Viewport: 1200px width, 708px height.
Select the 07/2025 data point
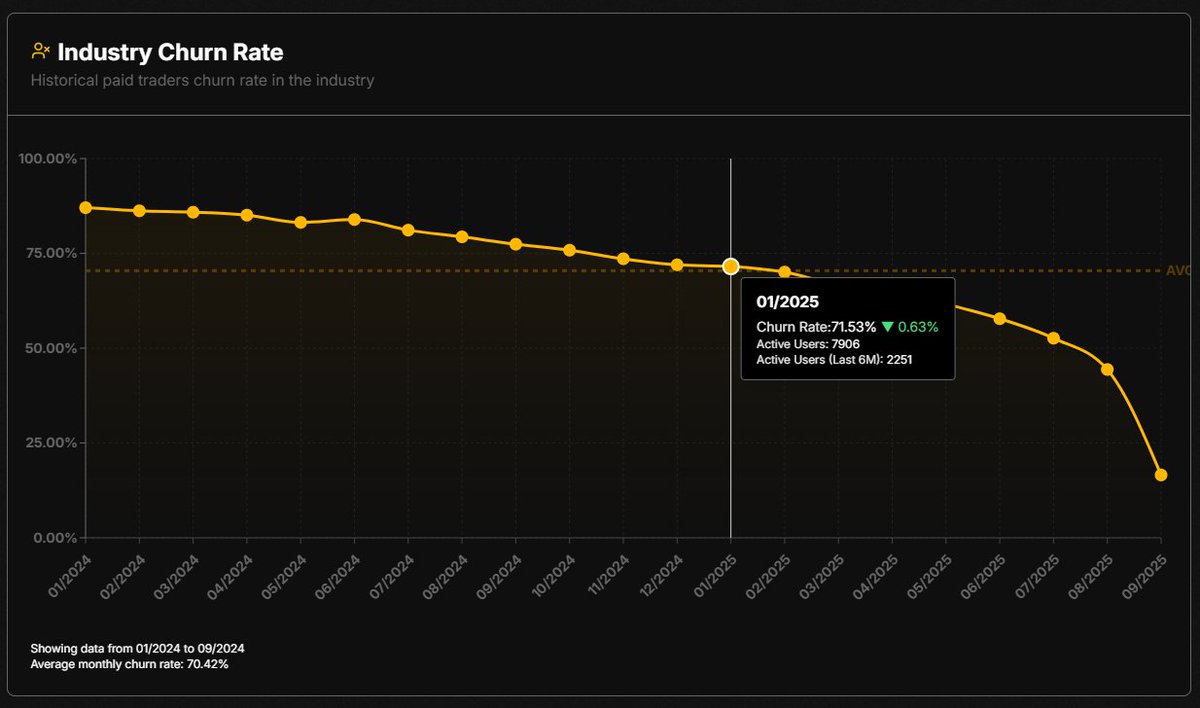pos(1053,338)
